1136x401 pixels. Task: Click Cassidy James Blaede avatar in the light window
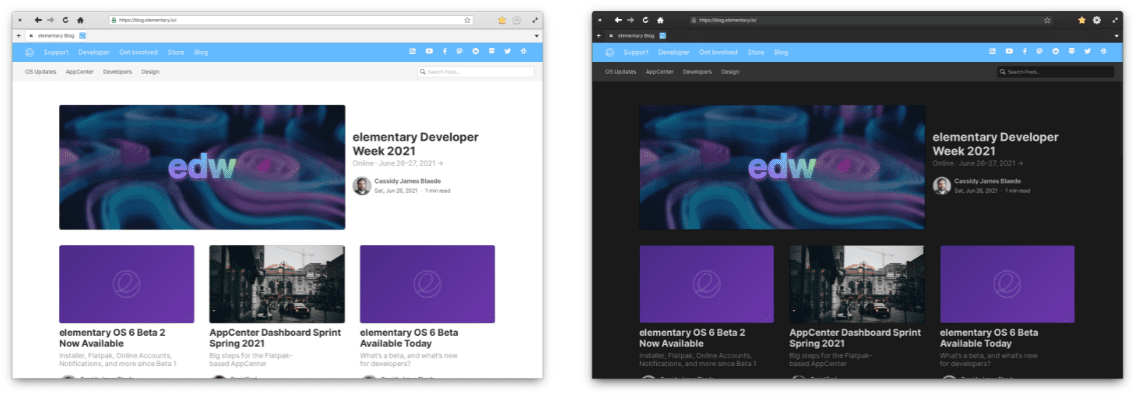362,186
